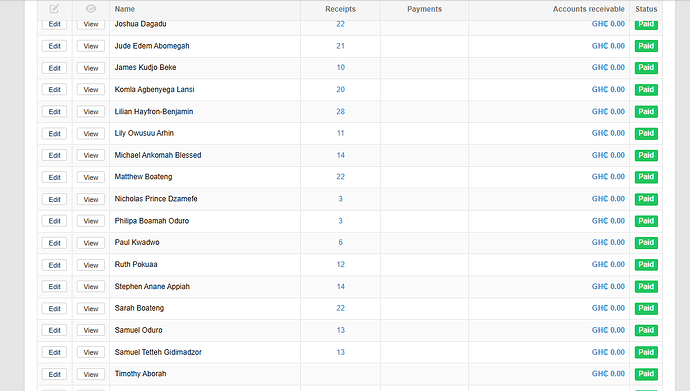
Task: Open Ruth Pokuaa's 12 receipts
Action: click(340, 264)
